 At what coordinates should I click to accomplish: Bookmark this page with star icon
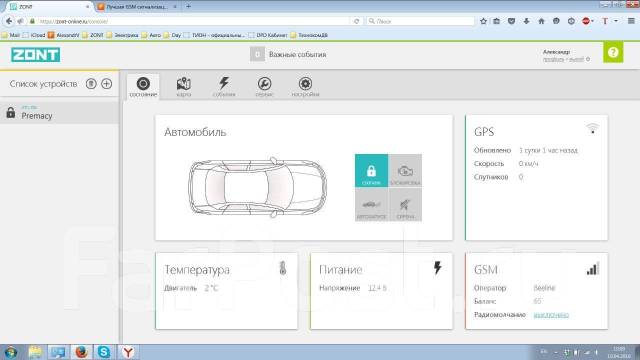[x=483, y=21]
